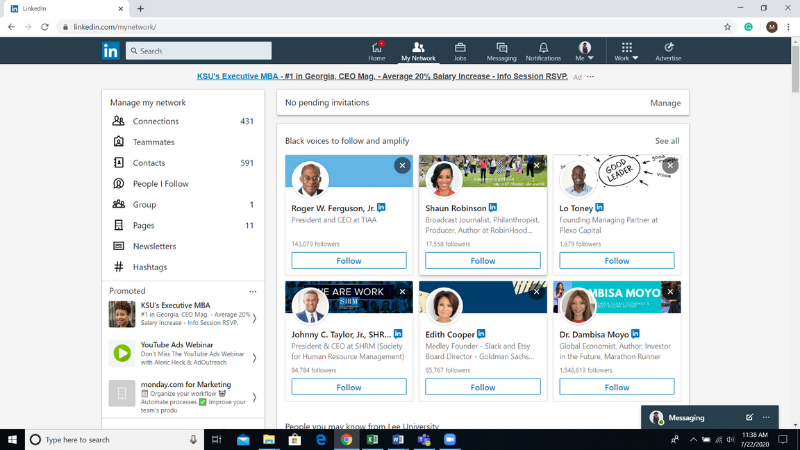Open the KSU Executive MBA banner ad link
This screenshot has width=800, height=450.
[382, 76]
